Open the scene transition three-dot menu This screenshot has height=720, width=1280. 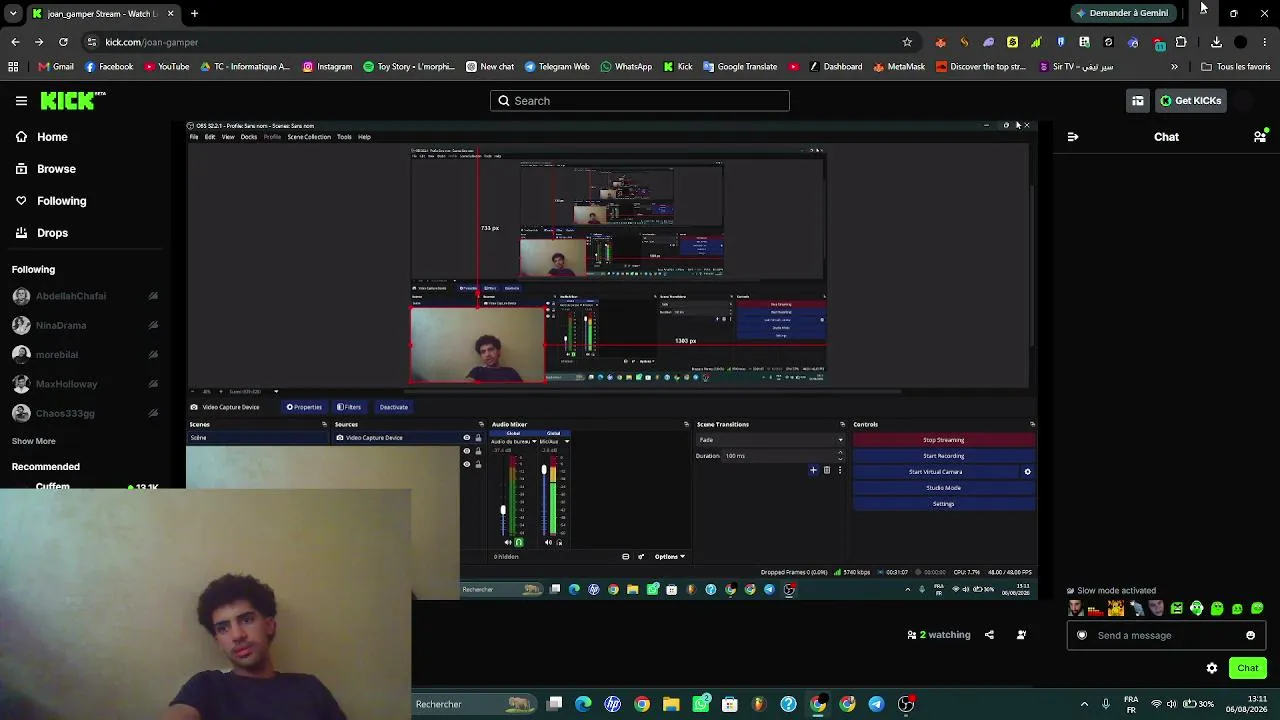click(x=839, y=470)
